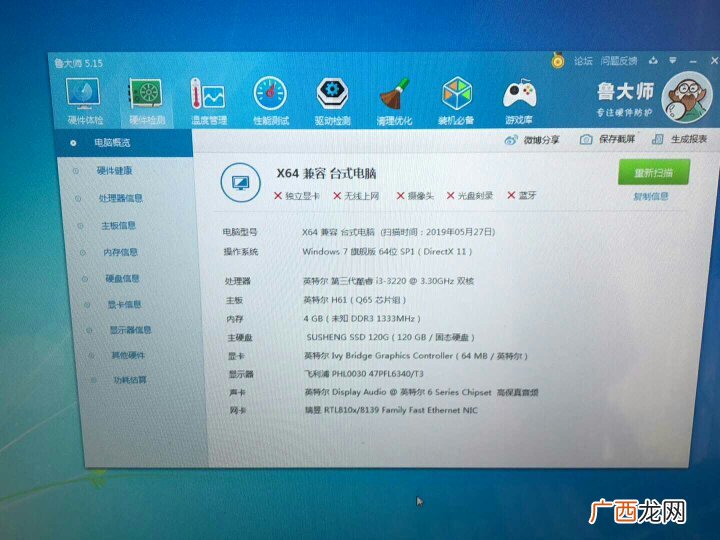This screenshot has width=720, height=540.
Task: Select 显卡信息 in the sidebar
Action: tap(124, 304)
